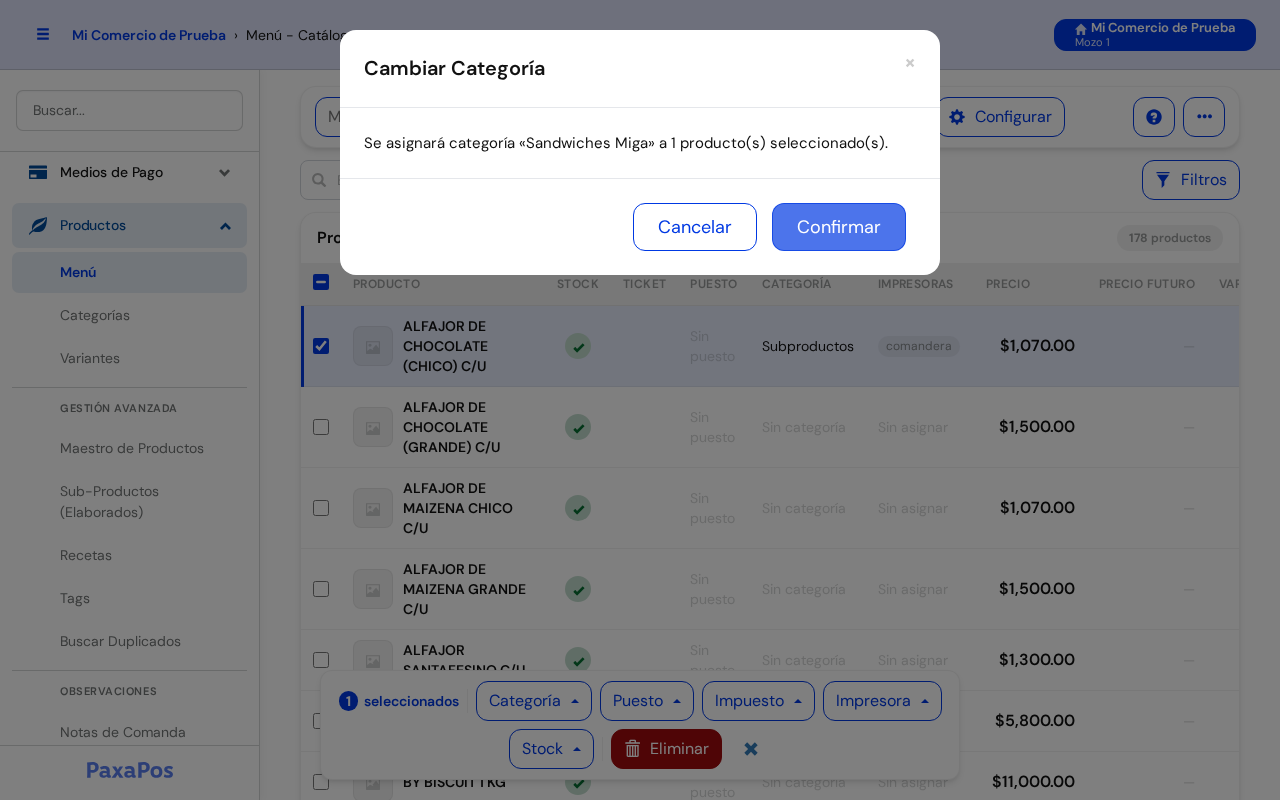Check ALFAJOR DE MAIZENA CHICO checkbox
Viewport: 1280px width, 800px height.
321,508
